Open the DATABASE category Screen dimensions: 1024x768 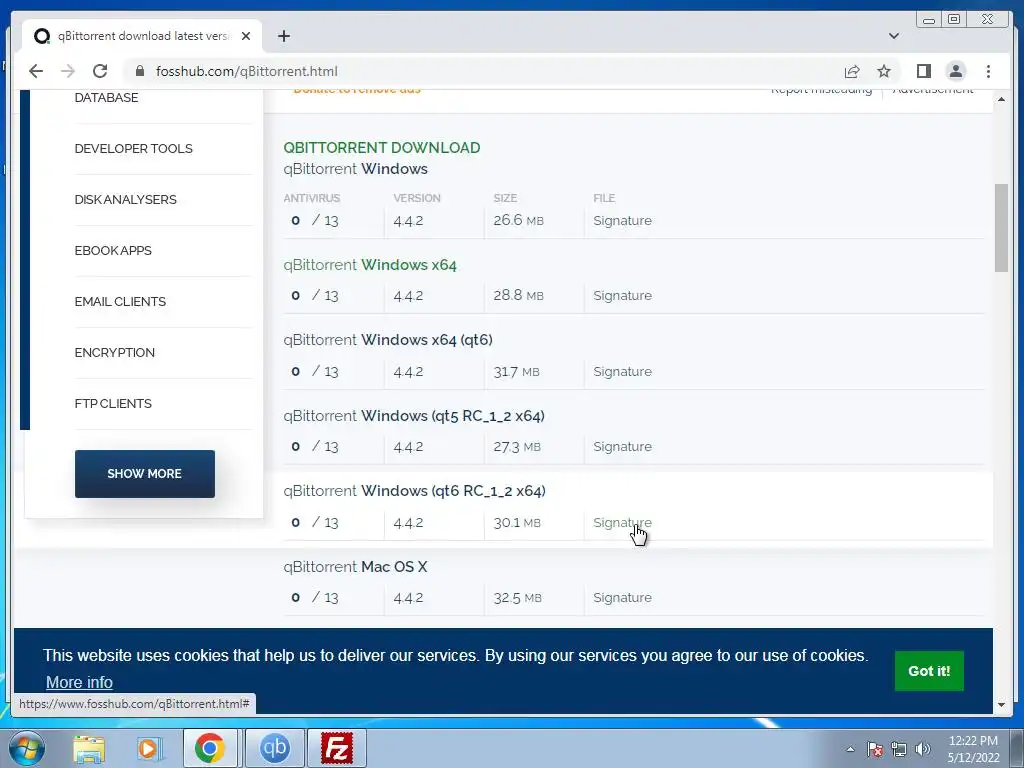tap(106, 98)
